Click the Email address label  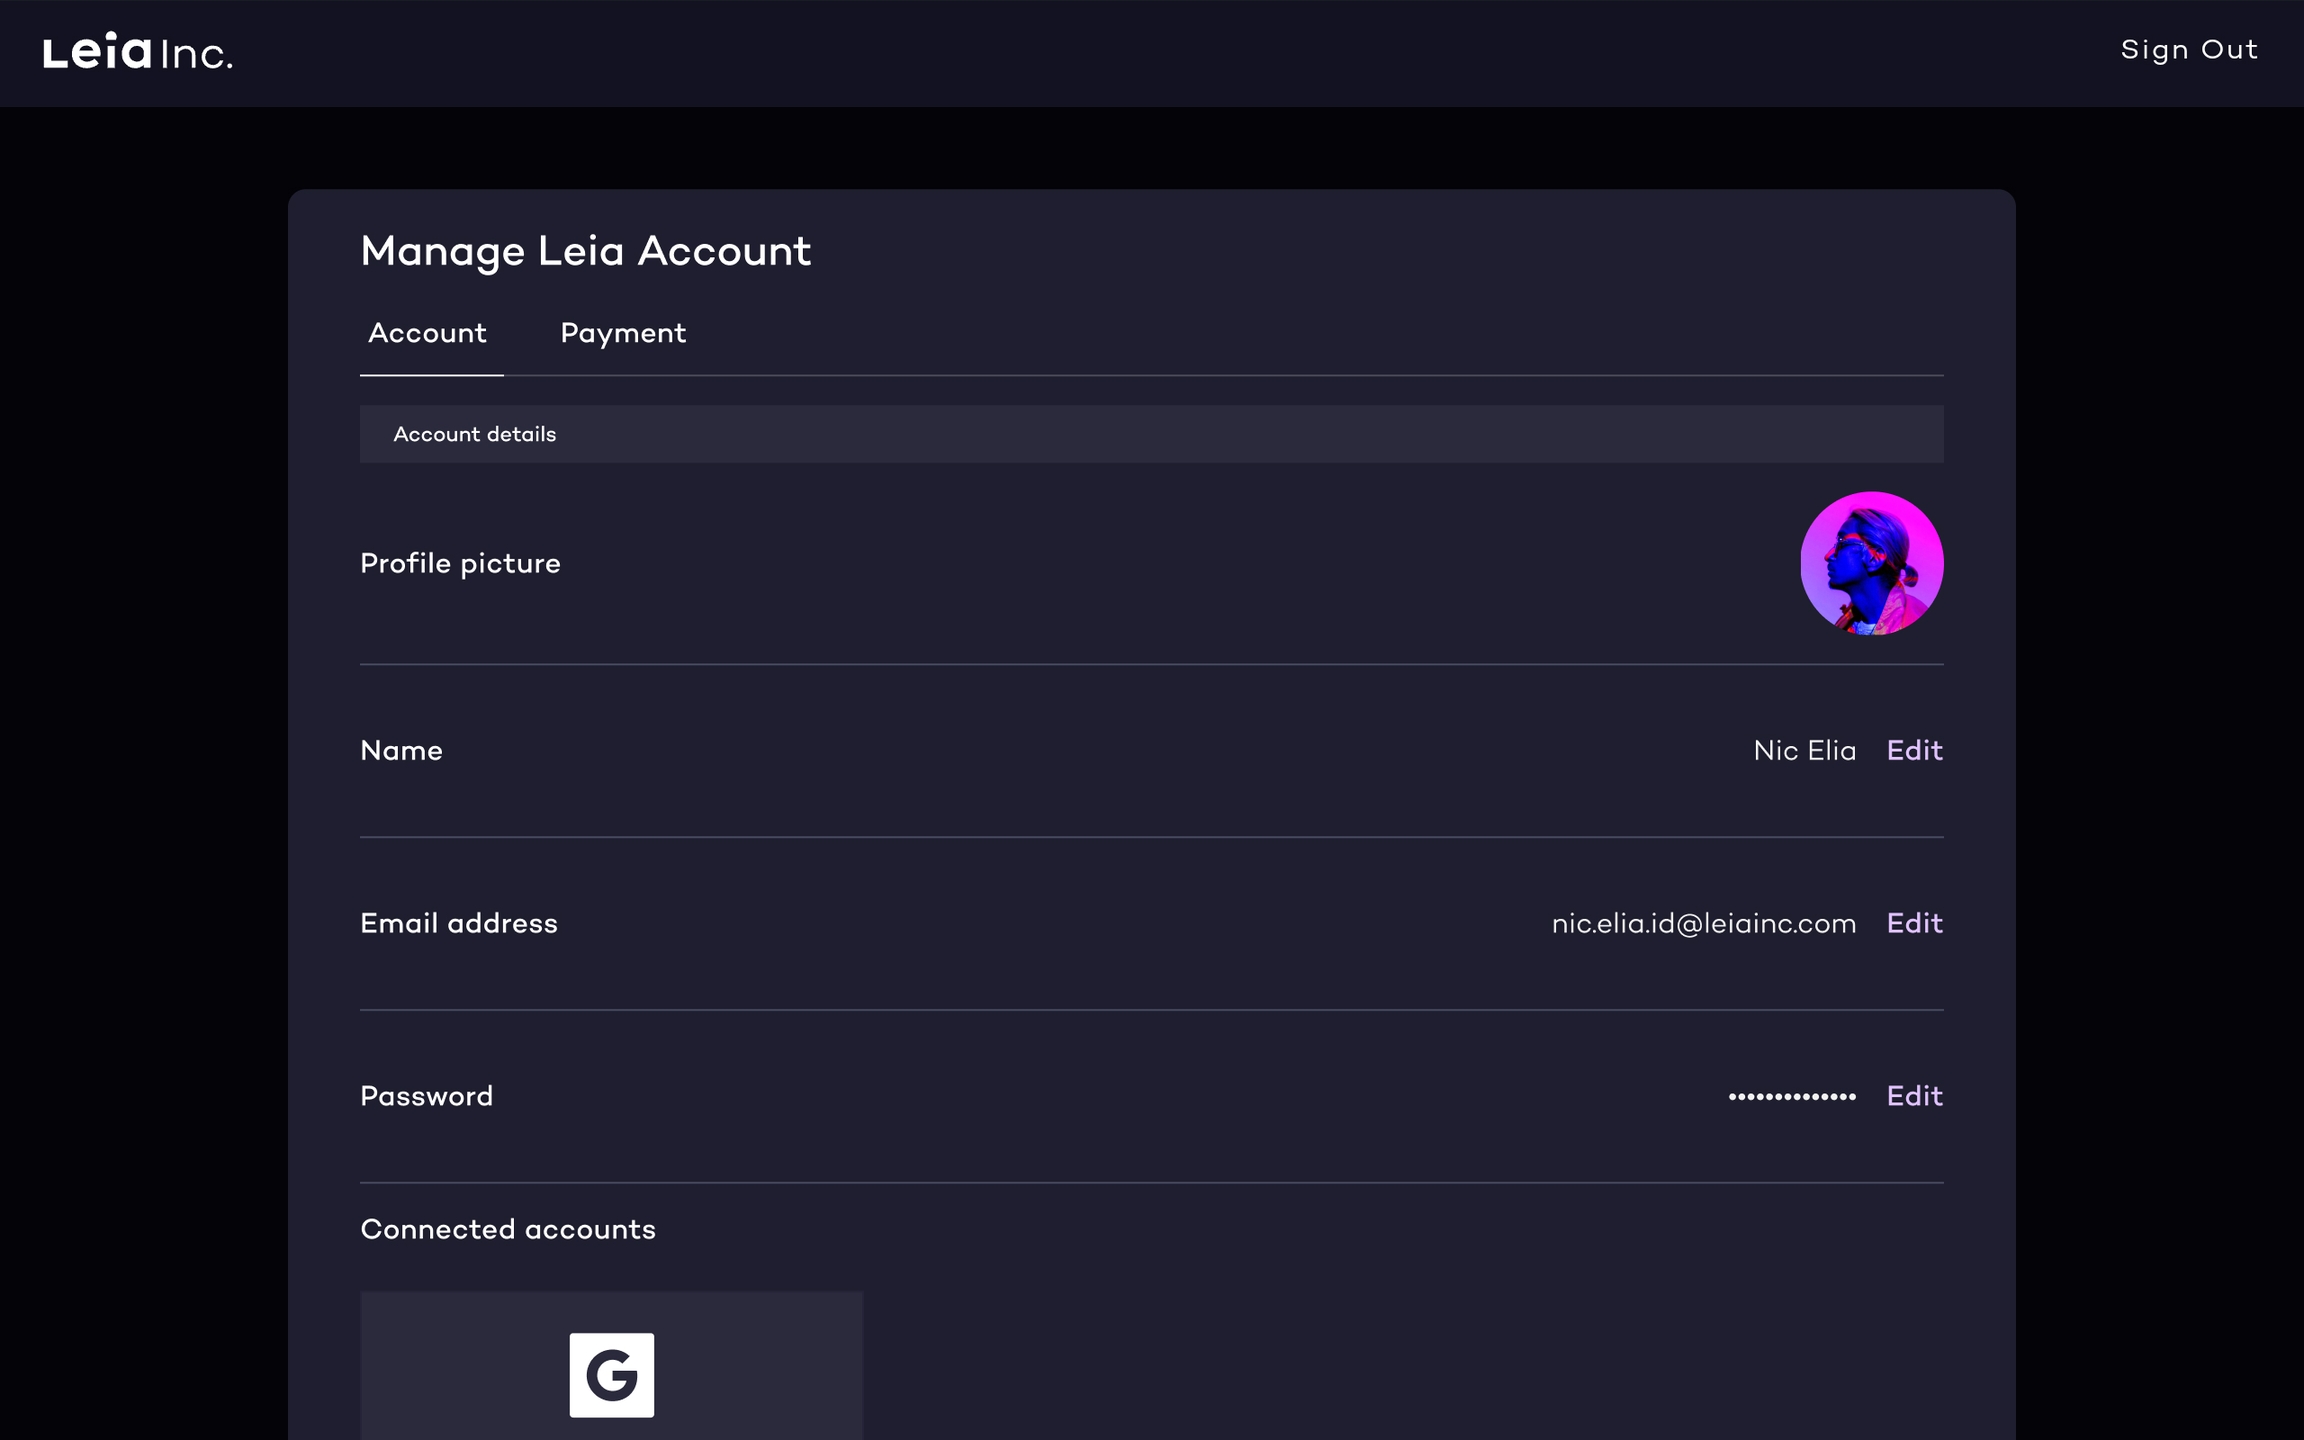(458, 924)
